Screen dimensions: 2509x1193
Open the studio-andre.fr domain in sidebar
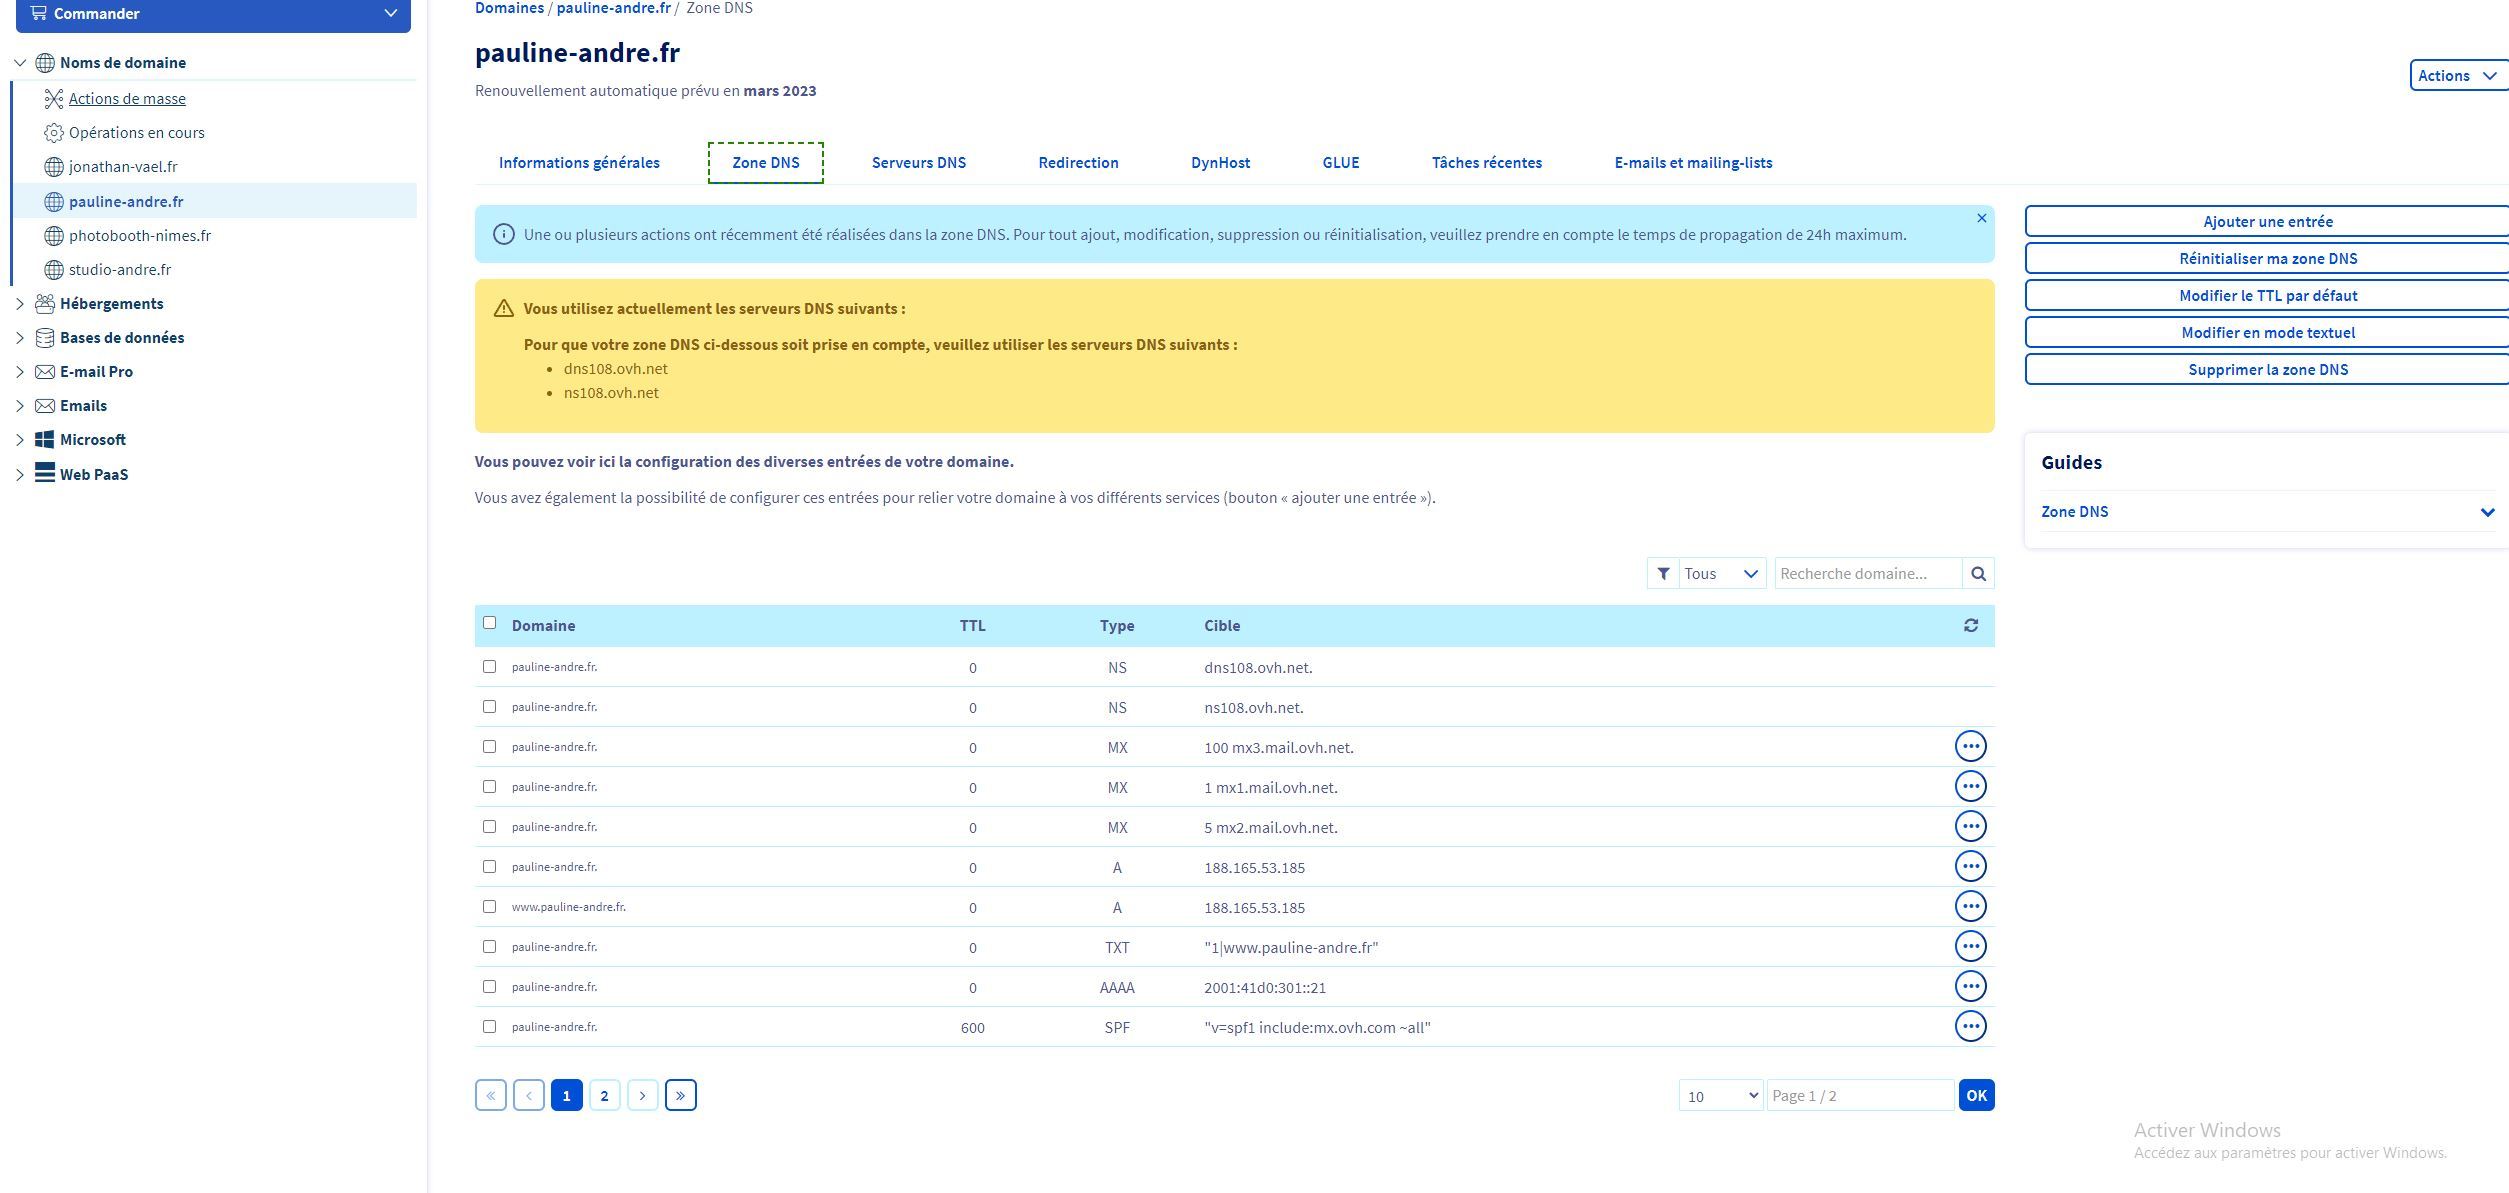[120, 269]
